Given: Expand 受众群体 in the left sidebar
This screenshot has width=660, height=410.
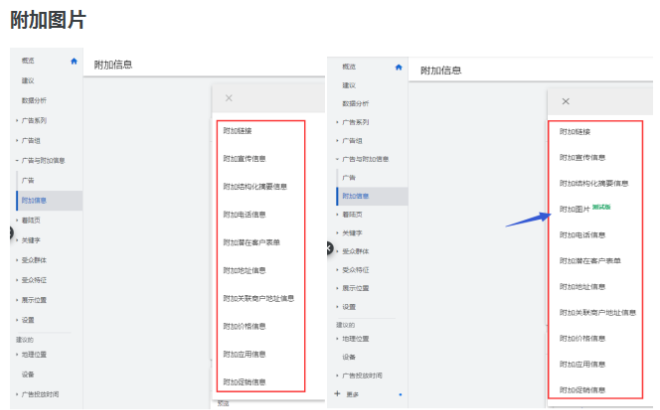Looking at the screenshot, I should click(x=17, y=251).
